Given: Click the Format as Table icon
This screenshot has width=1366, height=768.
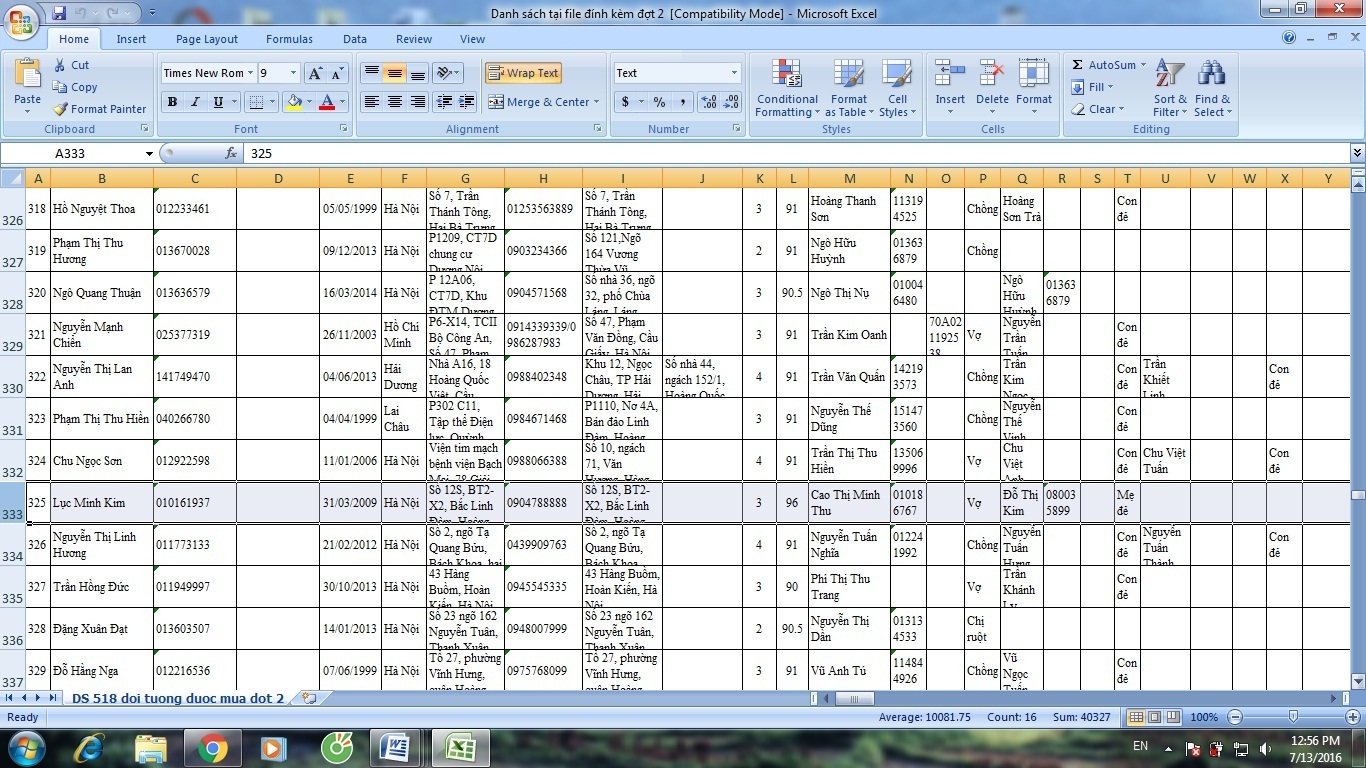Looking at the screenshot, I should (x=848, y=89).
